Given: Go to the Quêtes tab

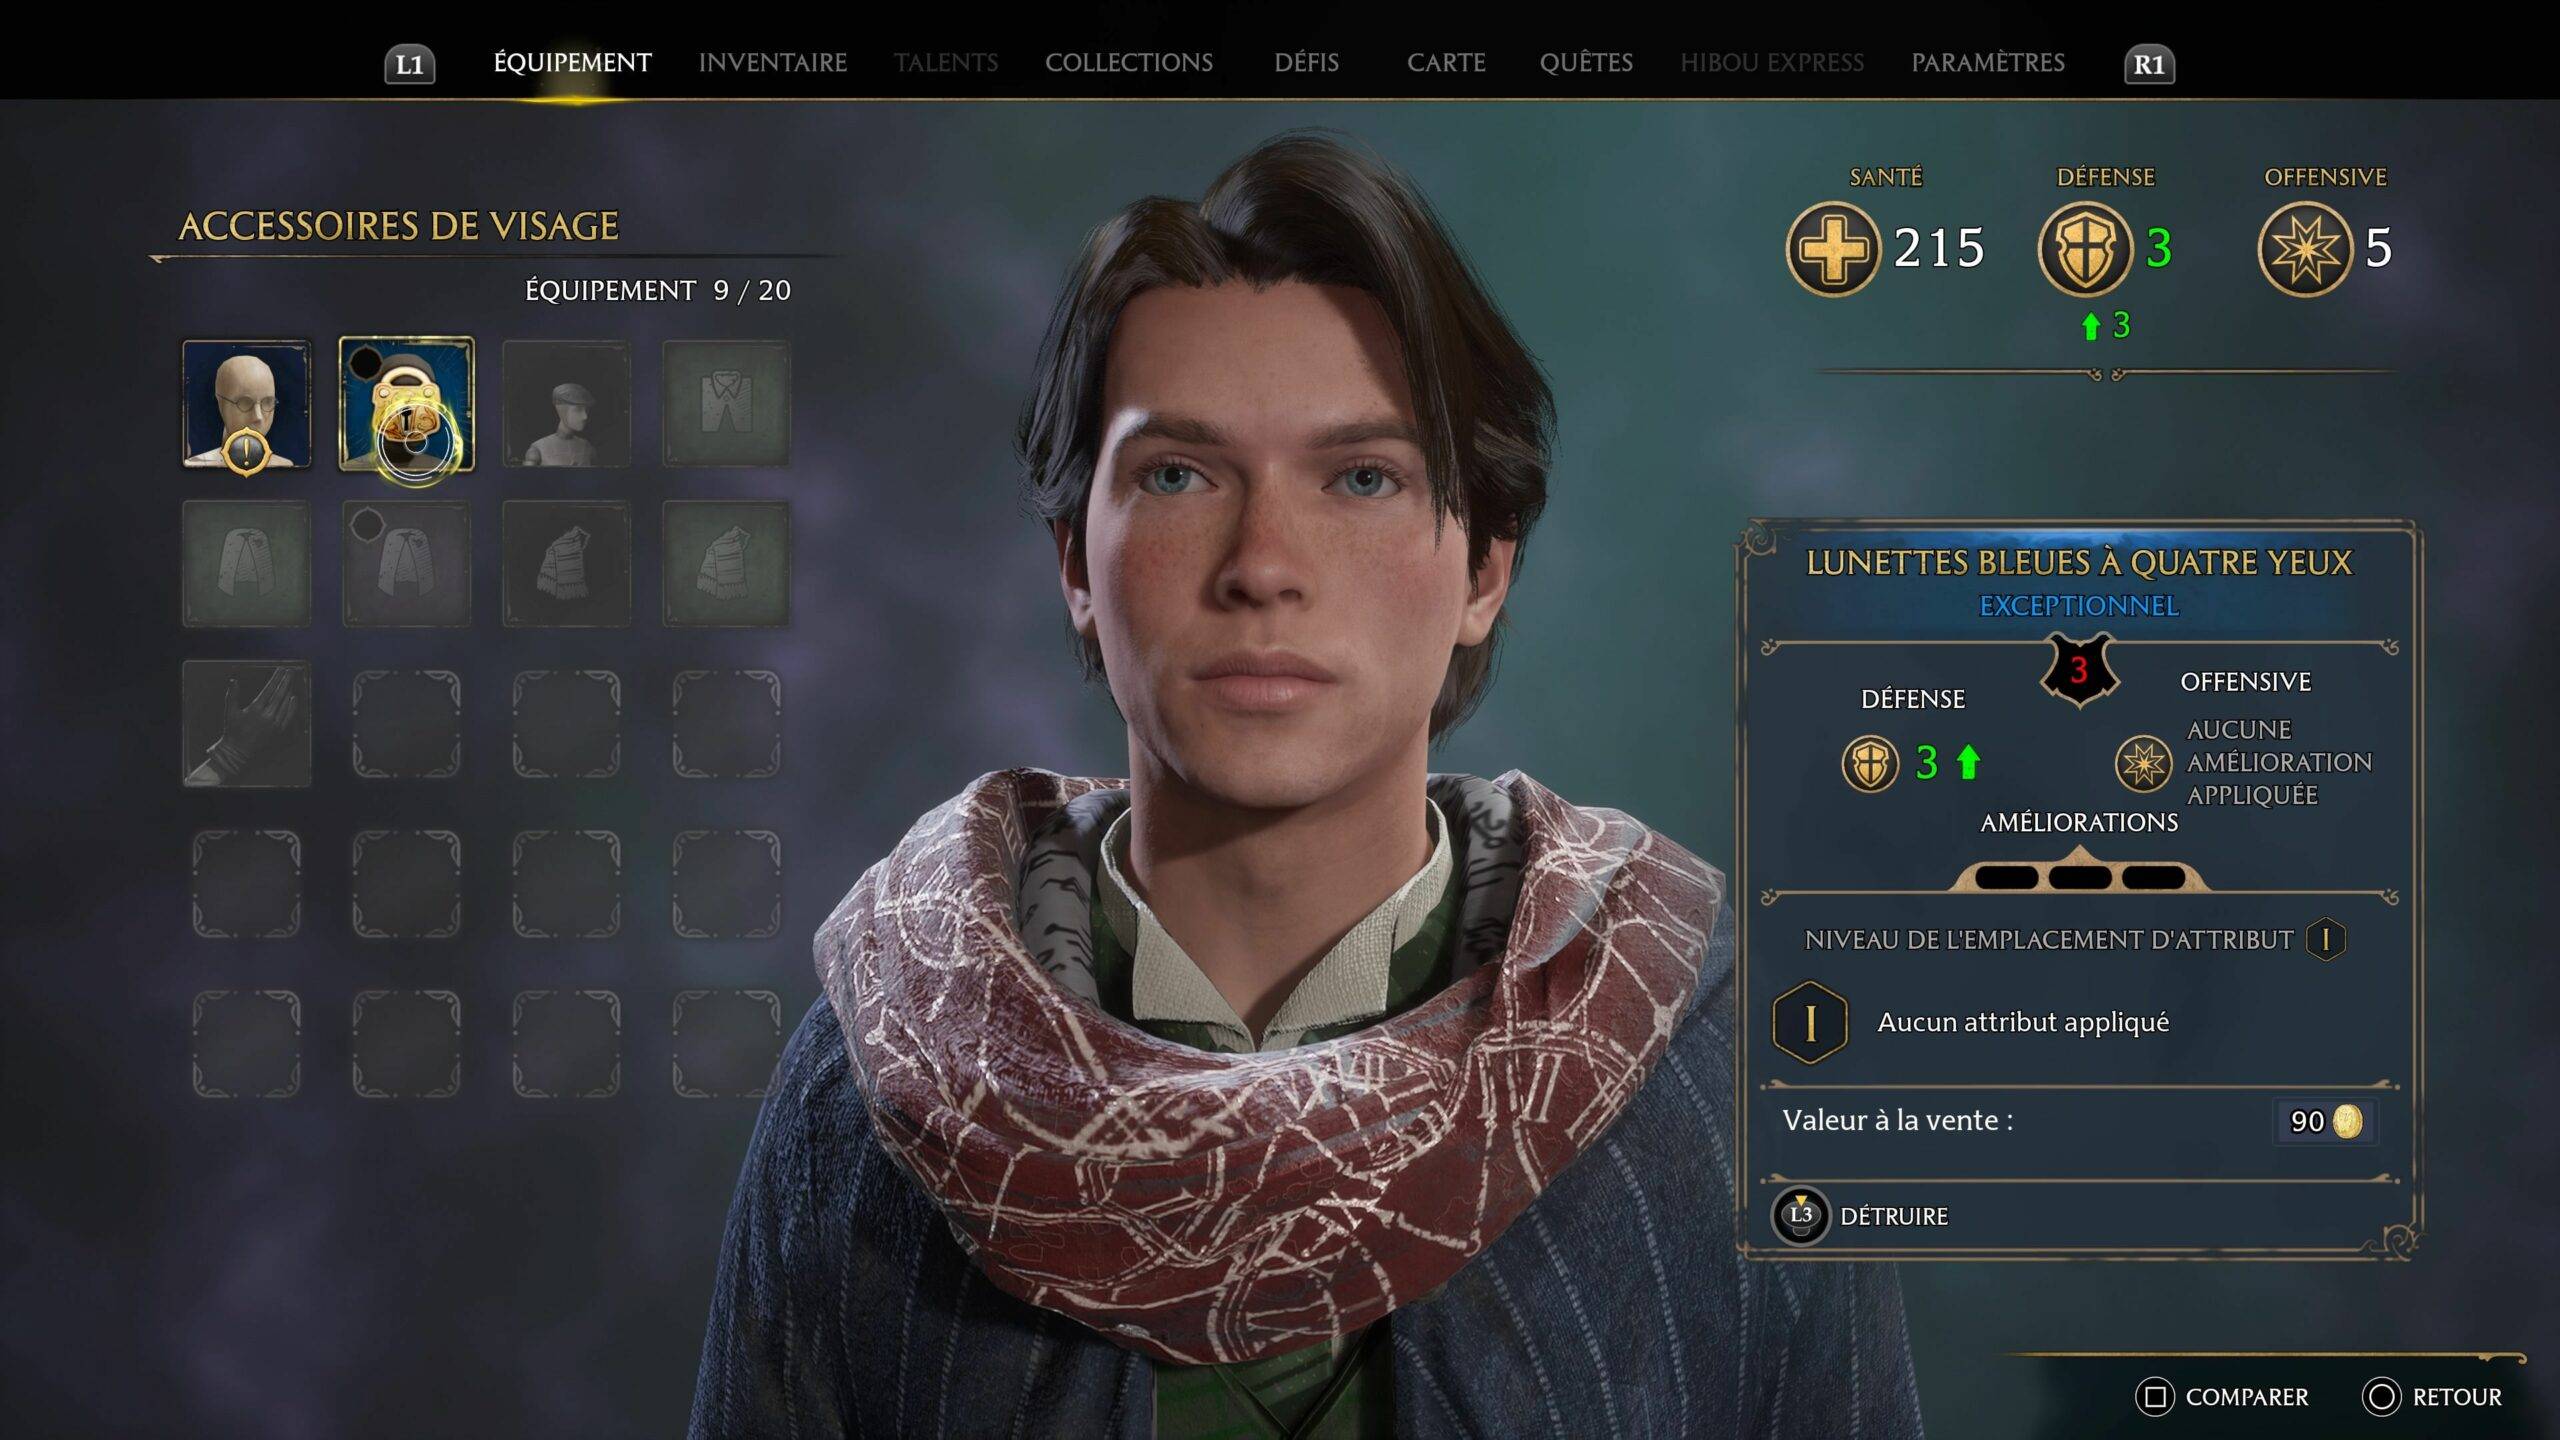Looking at the screenshot, I should point(1586,63).
